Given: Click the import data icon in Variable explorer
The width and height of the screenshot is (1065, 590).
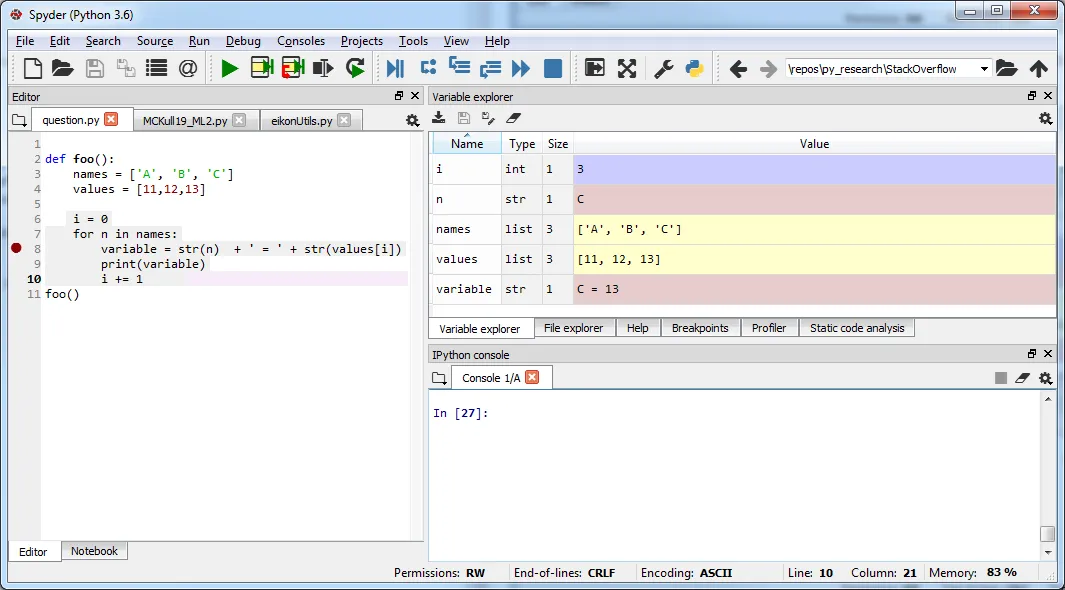Looking at the screenshot, I should pos(439,118).
